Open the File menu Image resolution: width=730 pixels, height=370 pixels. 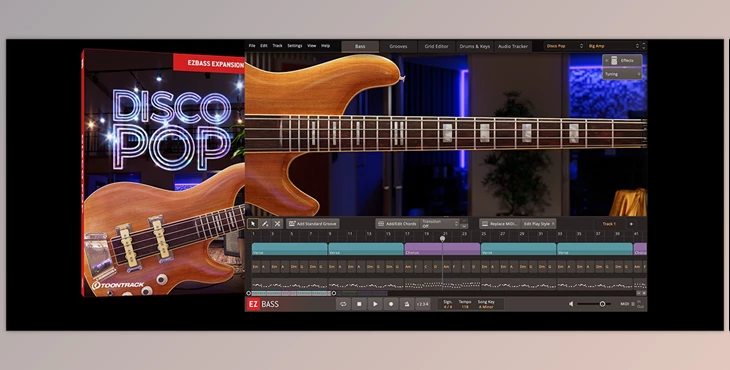[x=252, y=46]
